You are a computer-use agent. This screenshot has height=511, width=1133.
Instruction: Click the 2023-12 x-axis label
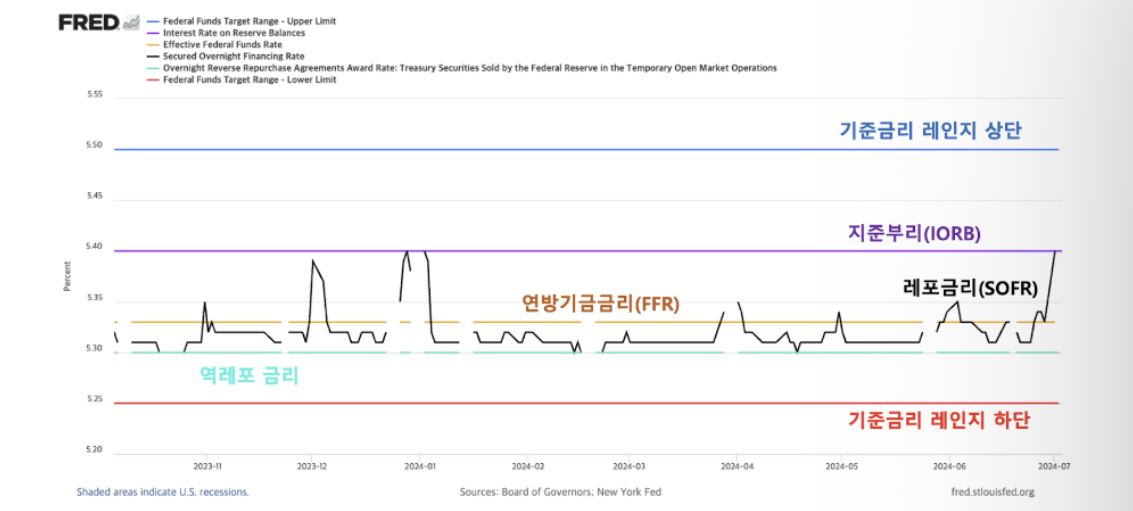[x=312, y=467]
